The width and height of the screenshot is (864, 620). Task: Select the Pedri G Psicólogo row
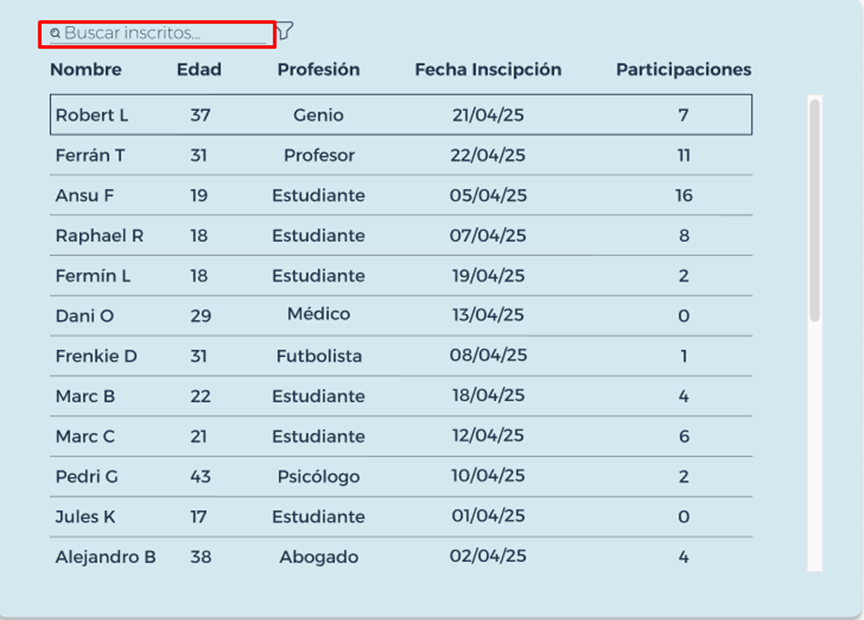[x=401, y=477]
